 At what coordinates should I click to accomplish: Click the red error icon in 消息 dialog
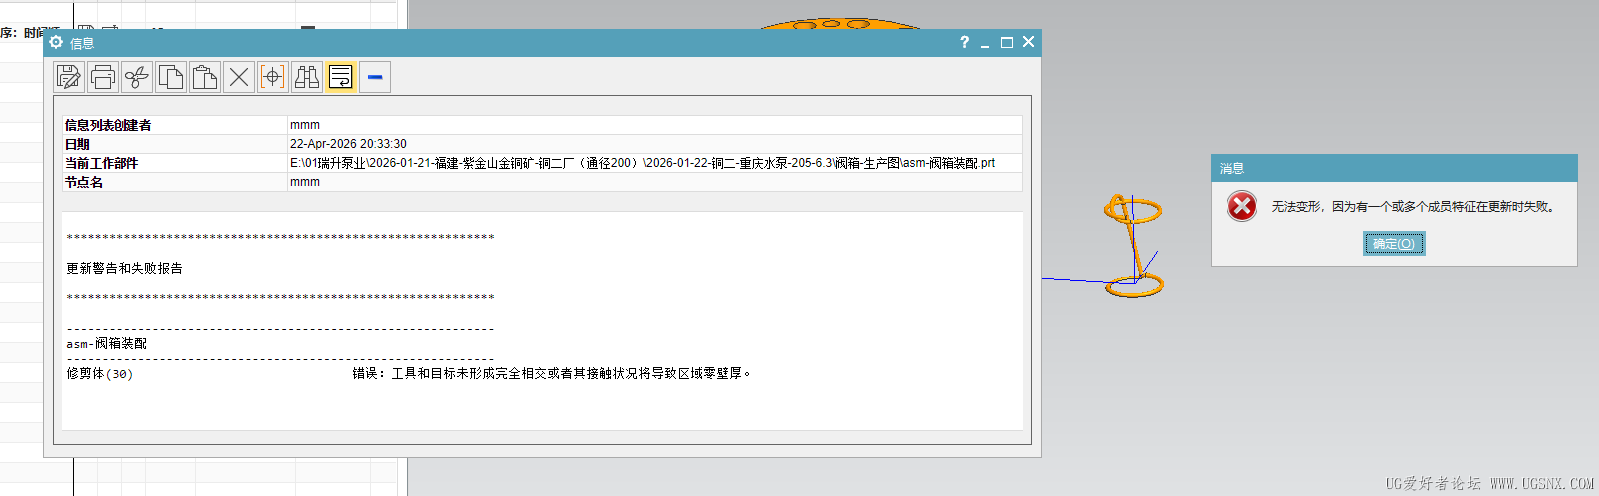(1242, 206)
